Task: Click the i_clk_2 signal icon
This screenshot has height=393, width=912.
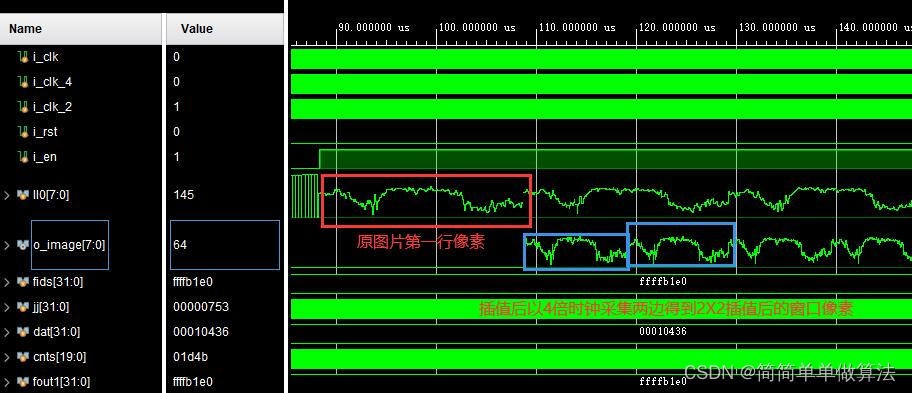Action: (23, 107)
